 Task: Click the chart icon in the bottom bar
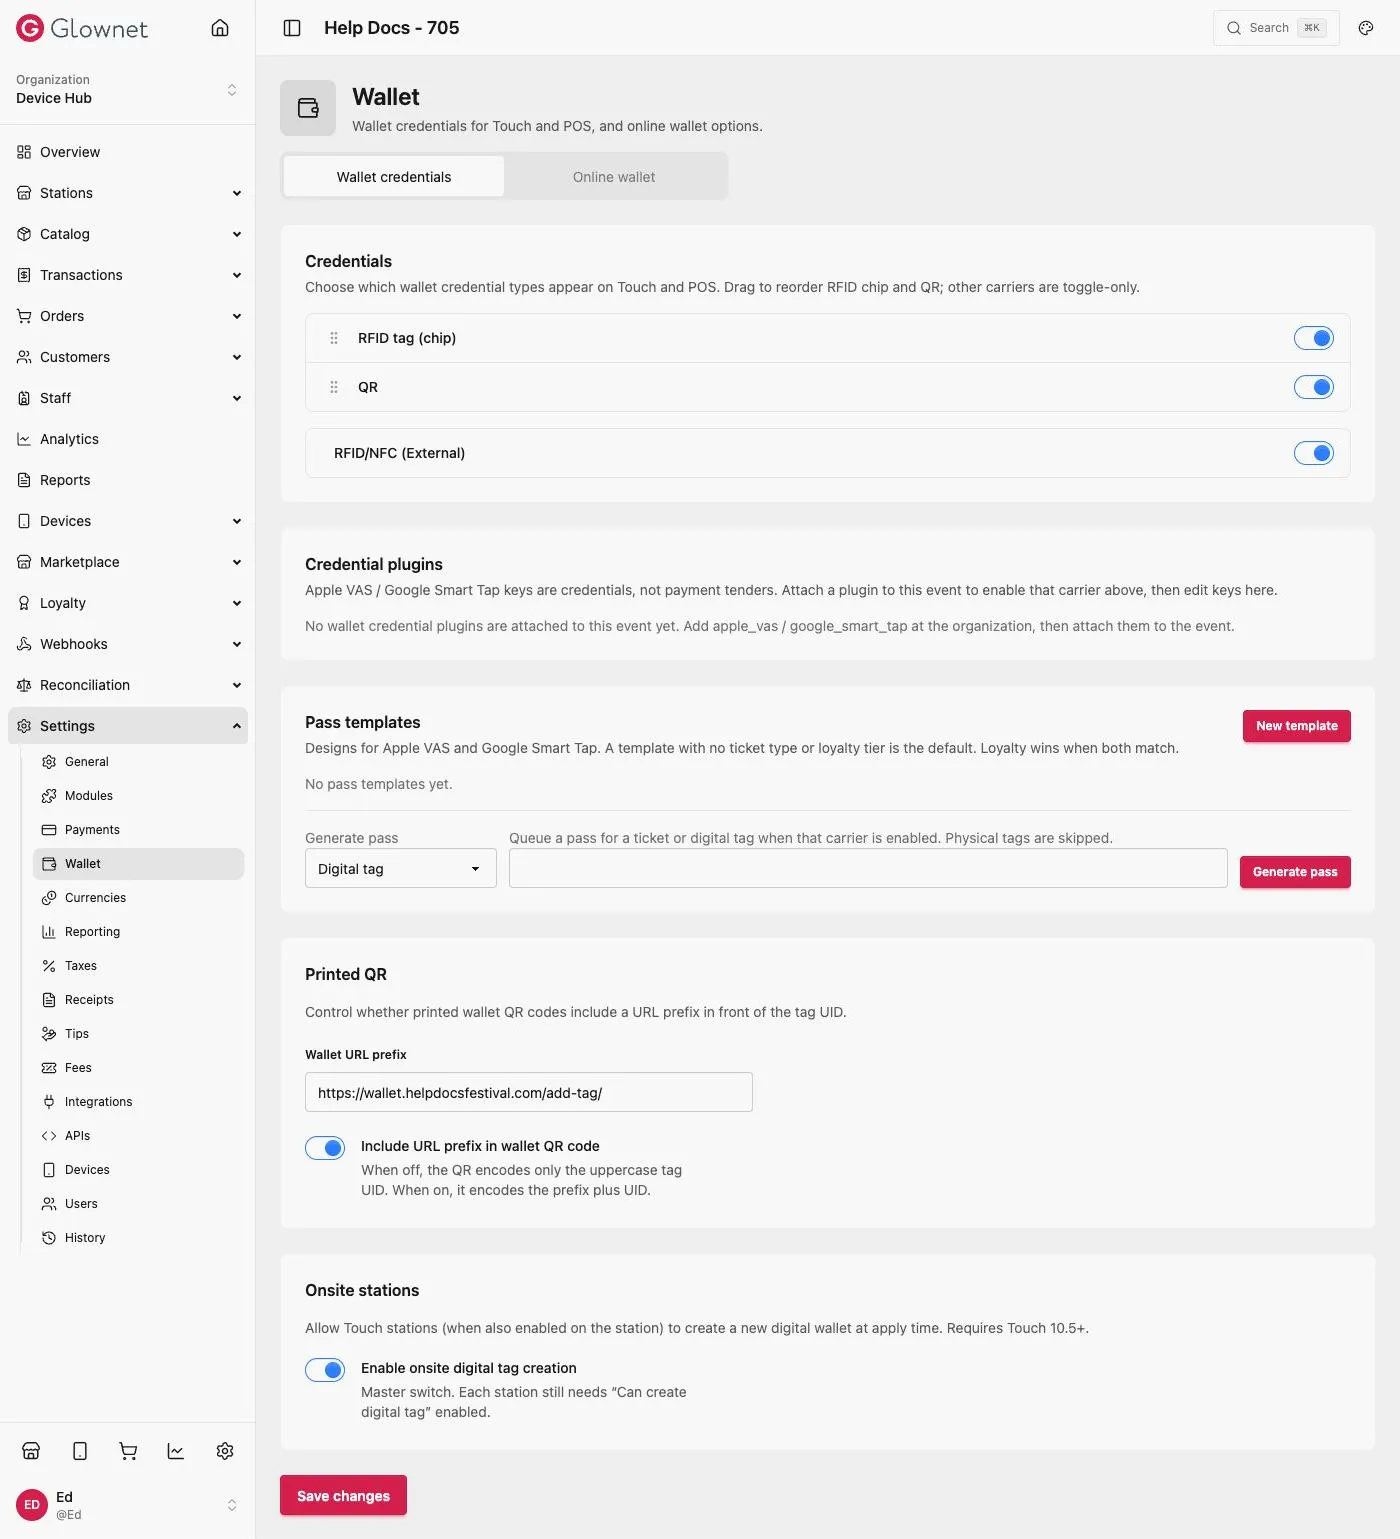click(x=176, y=1451)
